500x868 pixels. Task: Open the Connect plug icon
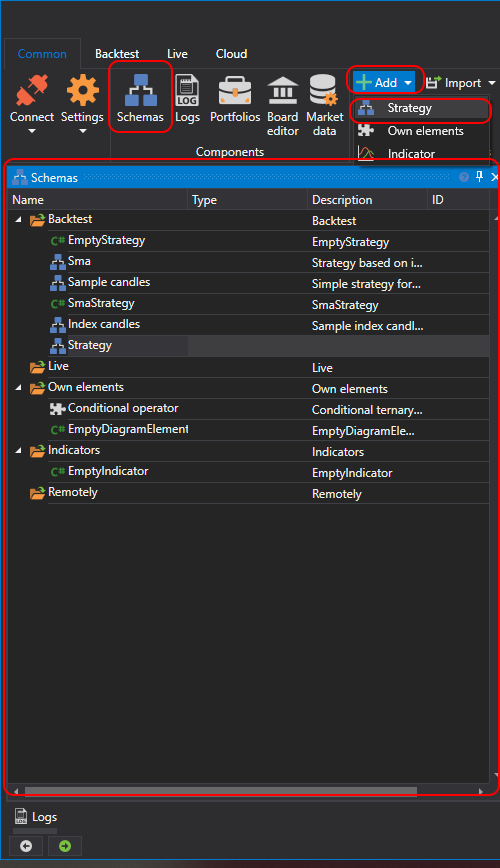(32, 90)
